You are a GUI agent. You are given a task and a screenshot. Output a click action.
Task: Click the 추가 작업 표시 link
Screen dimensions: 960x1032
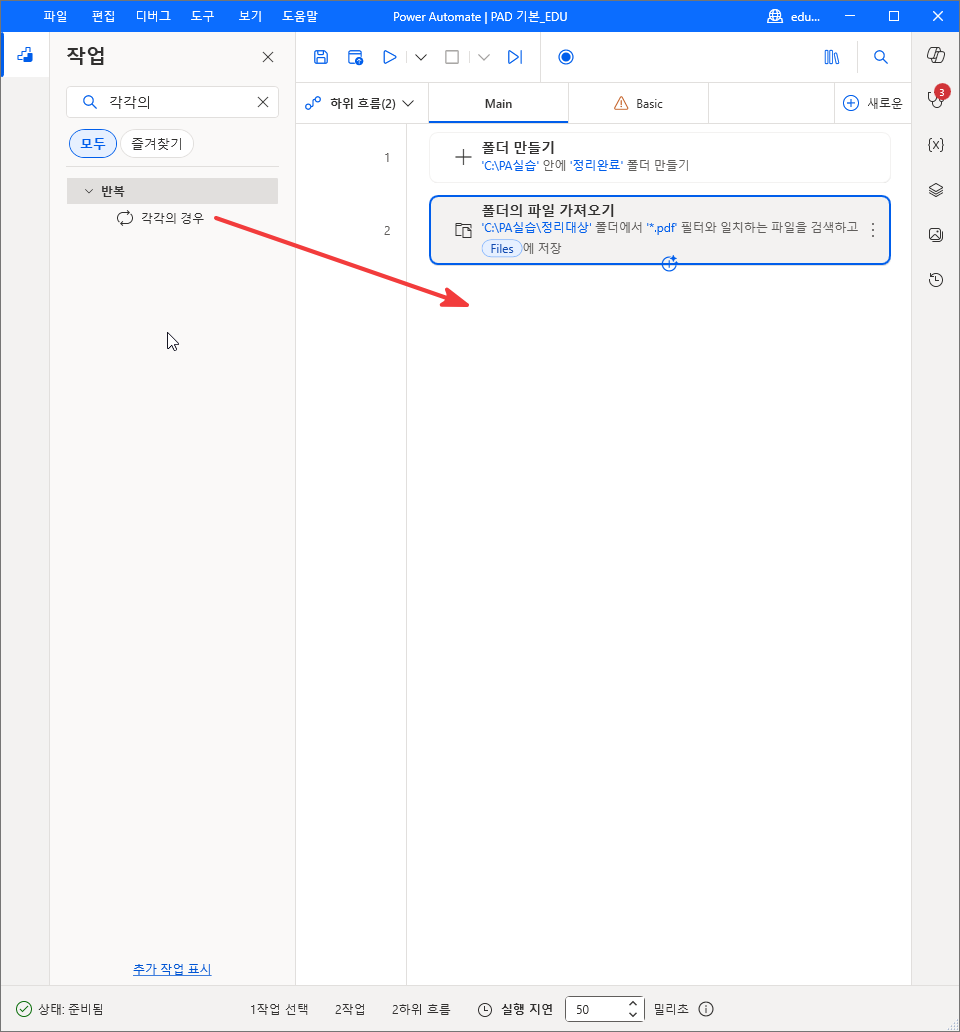pos(172,969)
